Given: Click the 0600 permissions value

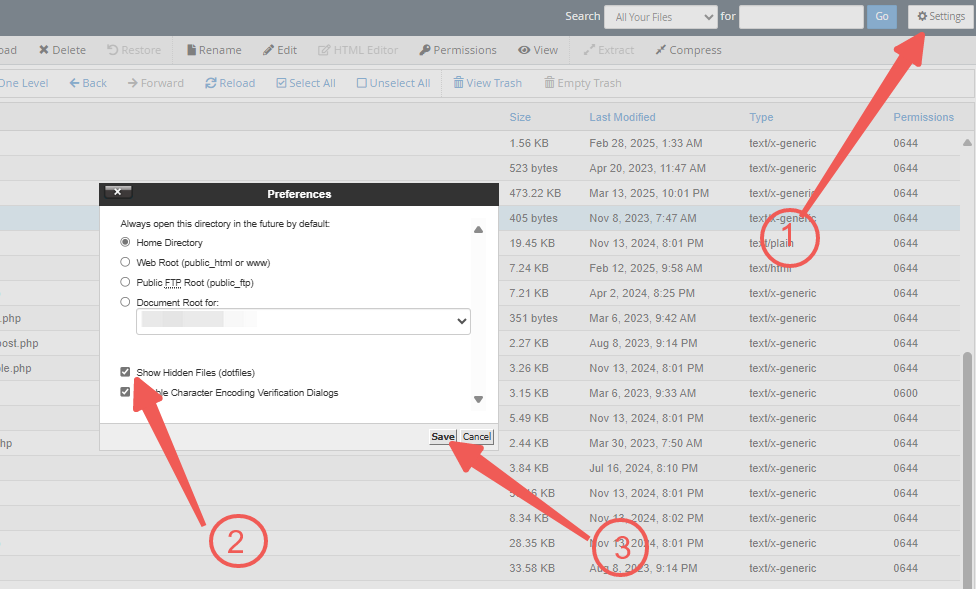Looking at the screenshot, I should pyautogui.click(x=905, y=393).
